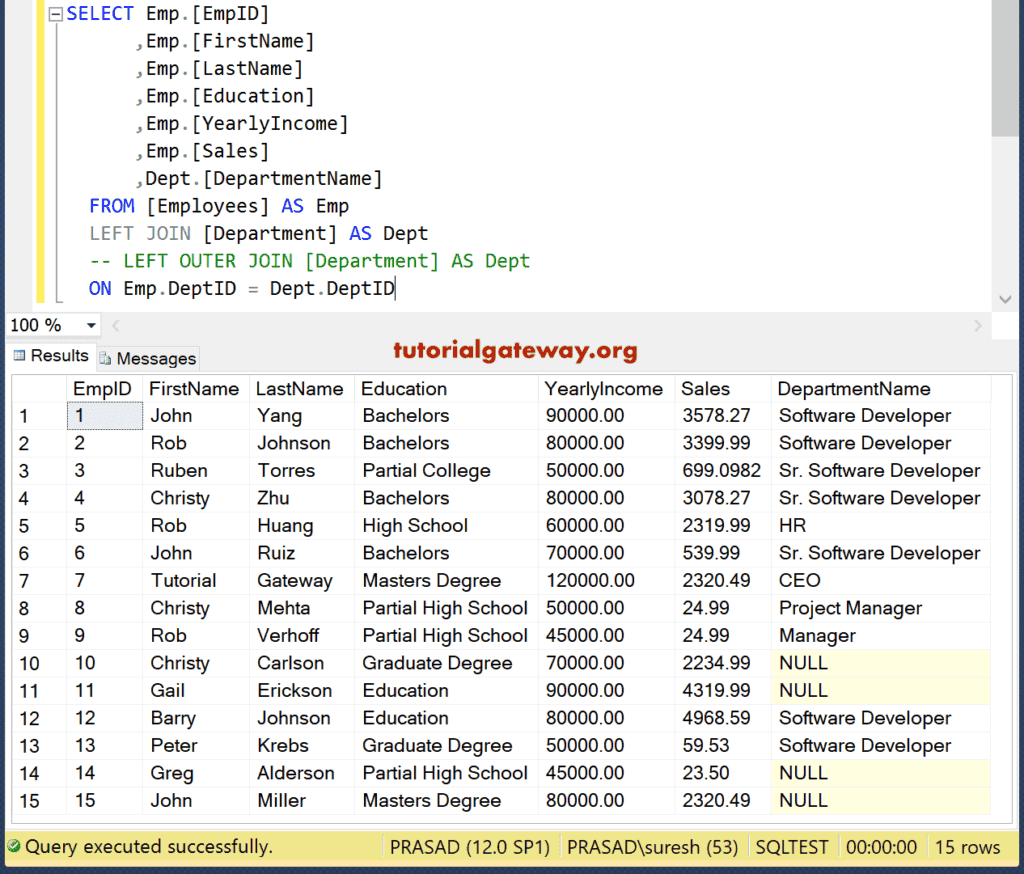This screenshot has width=1024, height=874.
Task: Place cursor on the LEFT JOIN line
Action: 258,234
